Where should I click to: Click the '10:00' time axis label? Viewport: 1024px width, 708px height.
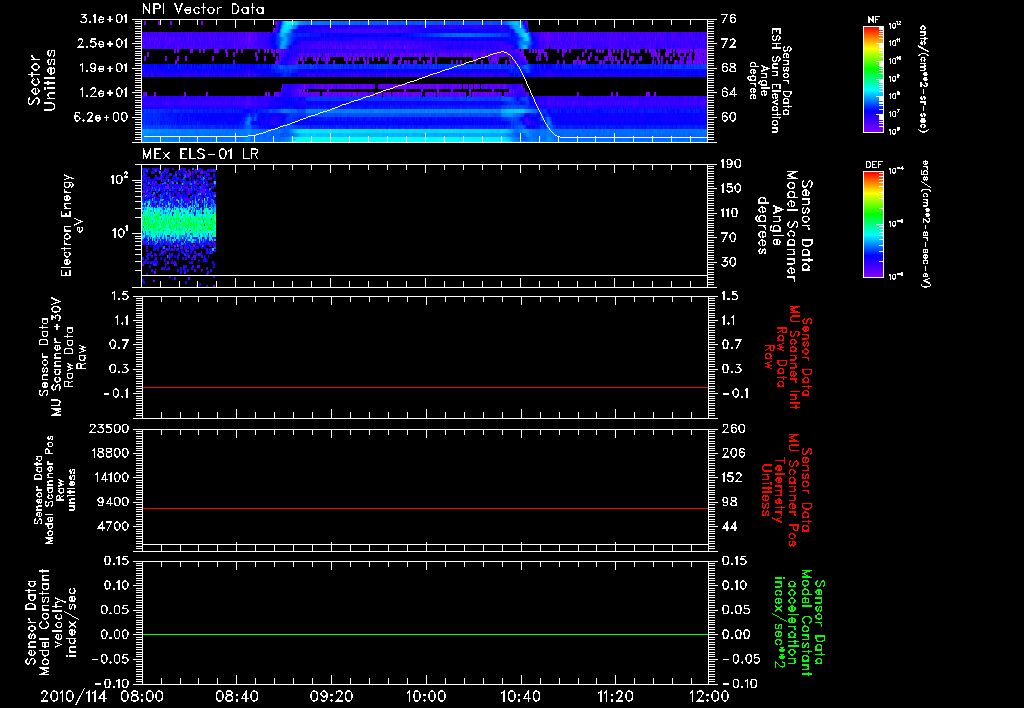tap(426, 696)
